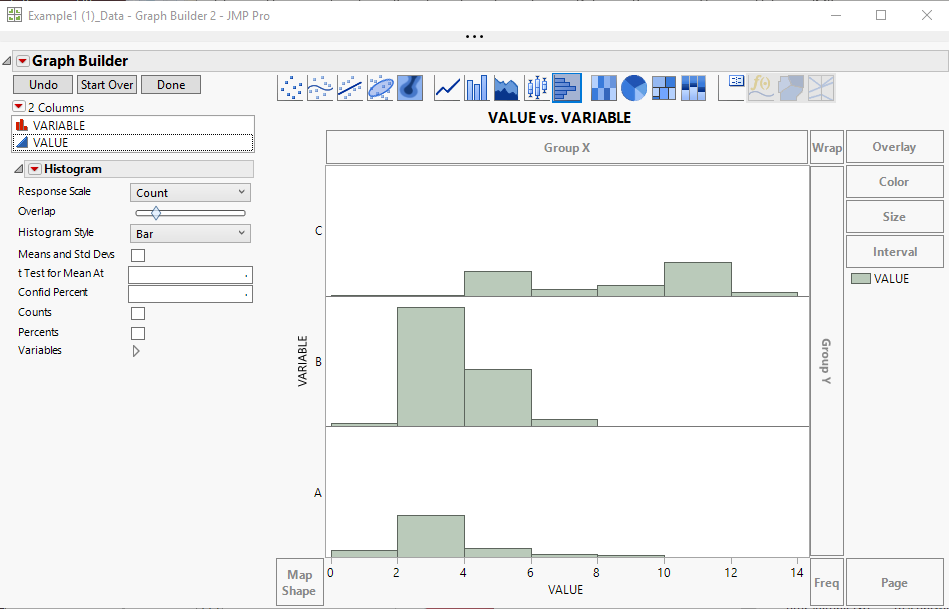Adjust the Overlap slider handle
Viewport: 949px width, 609px height.
156,212
